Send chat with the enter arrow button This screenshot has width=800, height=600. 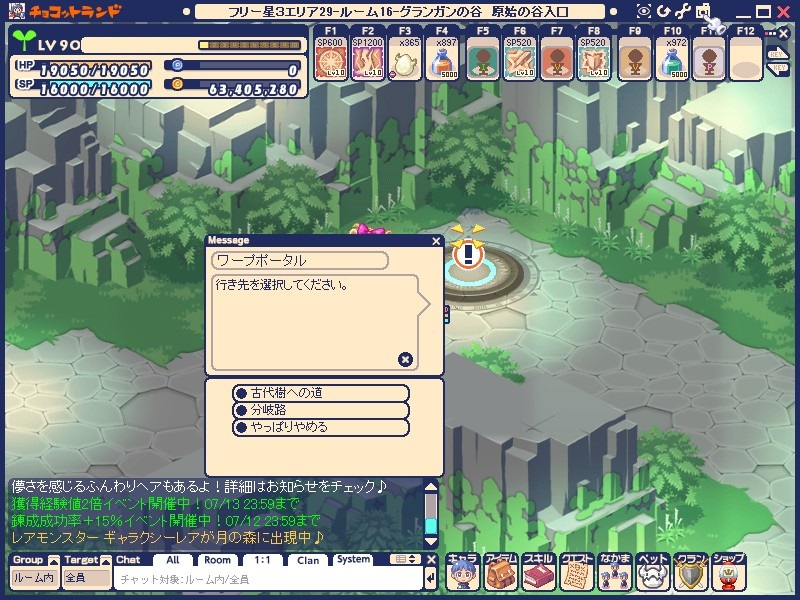click(x=431, y=578)
